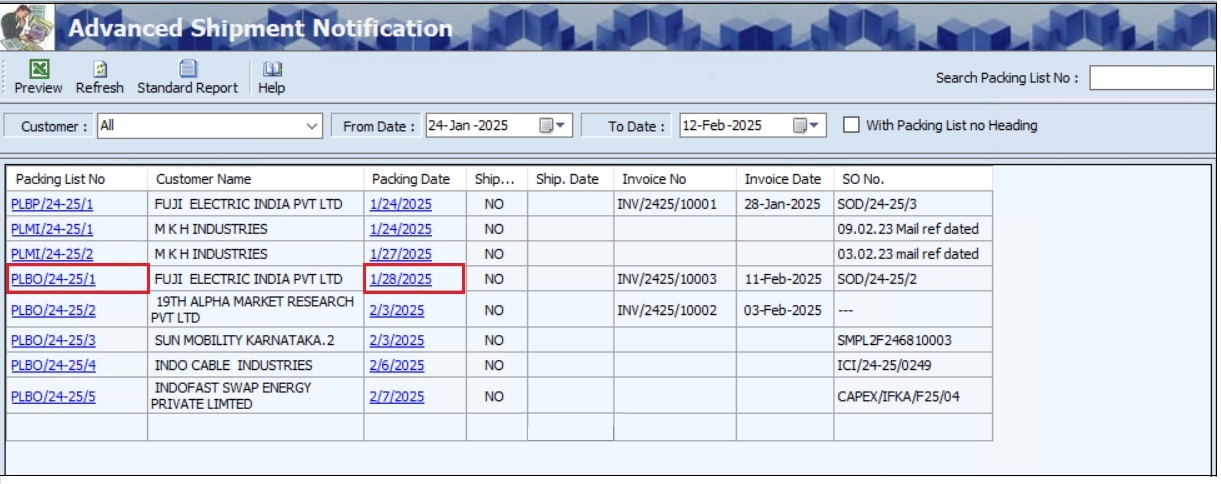The height and width of the screenshot is (484, 1221).
Task: Open the Customer dropdown showing All
Action: click(x=209, y=126)
